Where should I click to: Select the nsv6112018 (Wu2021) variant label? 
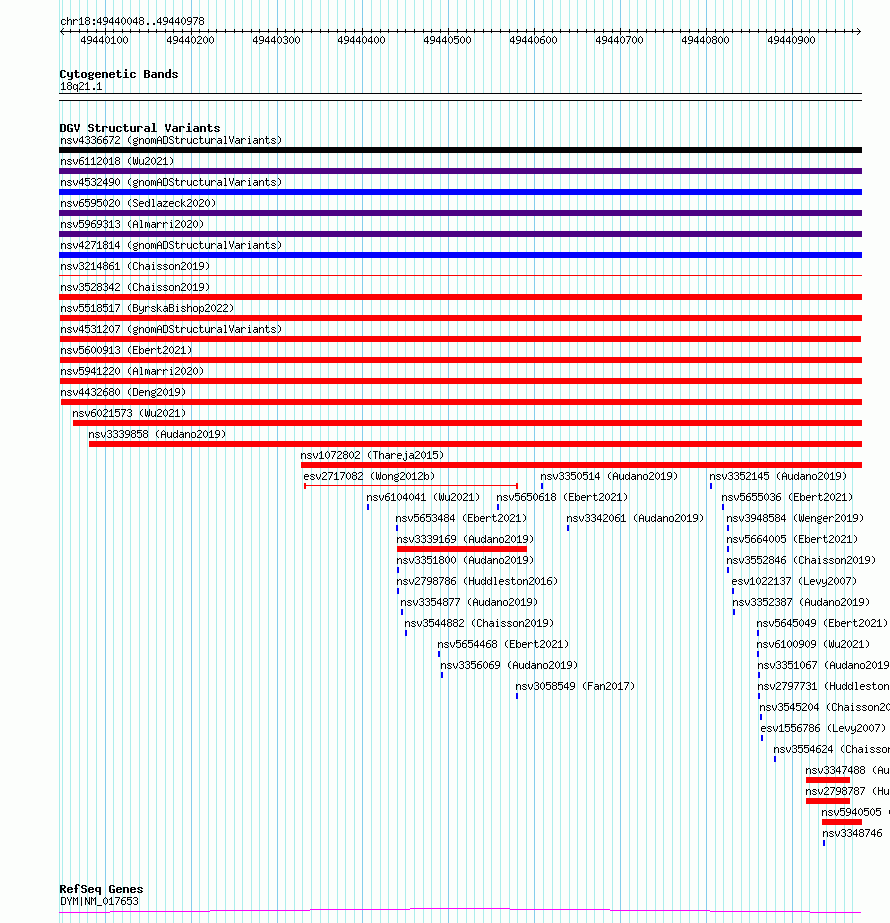click(x=117, y=161)
